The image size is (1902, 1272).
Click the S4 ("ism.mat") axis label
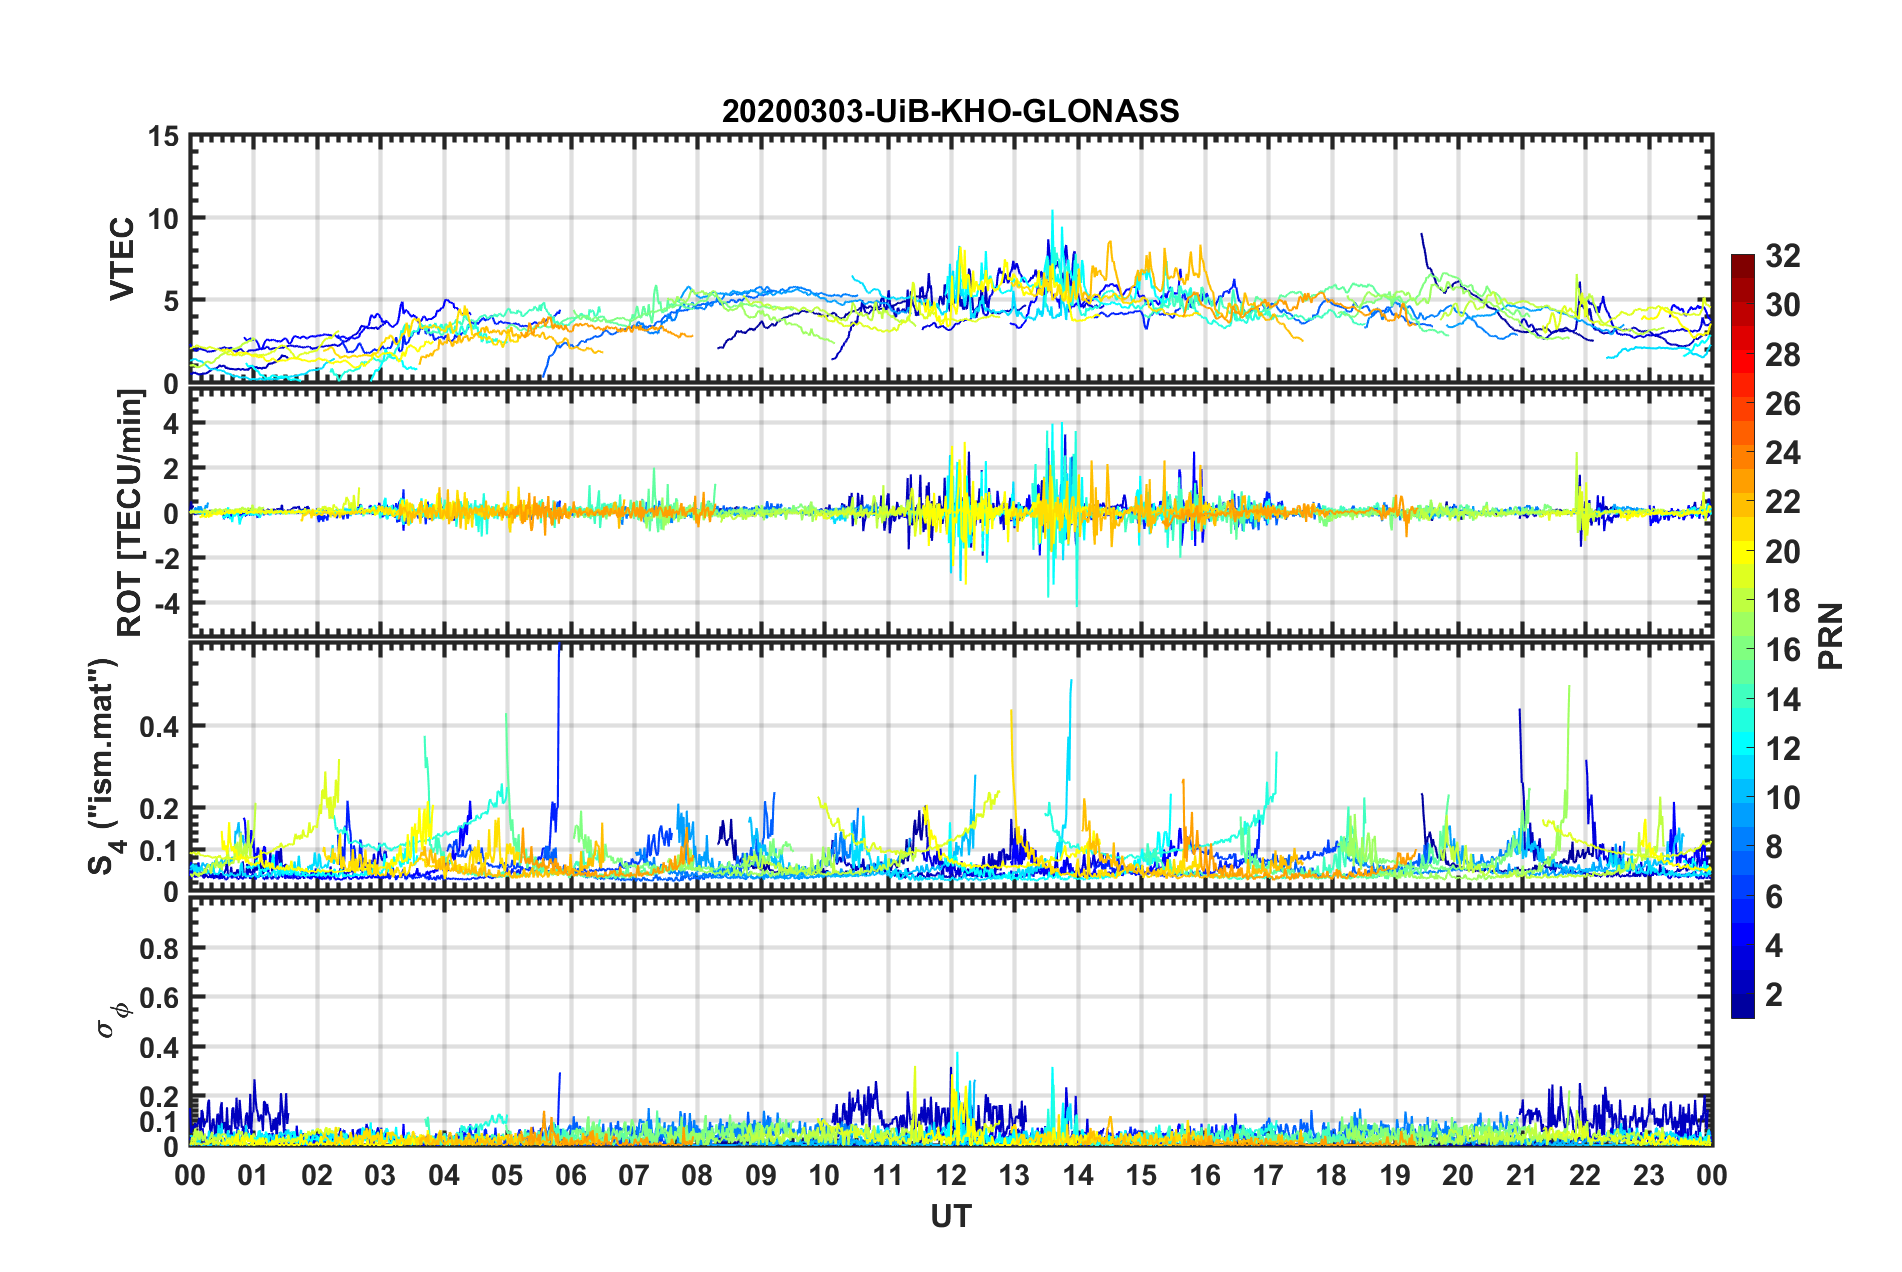click(x=103, y=766)
